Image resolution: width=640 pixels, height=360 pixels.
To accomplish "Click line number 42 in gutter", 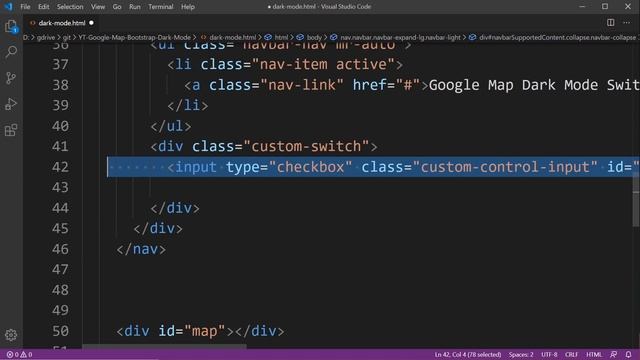I will pyautogui.click(x=60, y=167).
